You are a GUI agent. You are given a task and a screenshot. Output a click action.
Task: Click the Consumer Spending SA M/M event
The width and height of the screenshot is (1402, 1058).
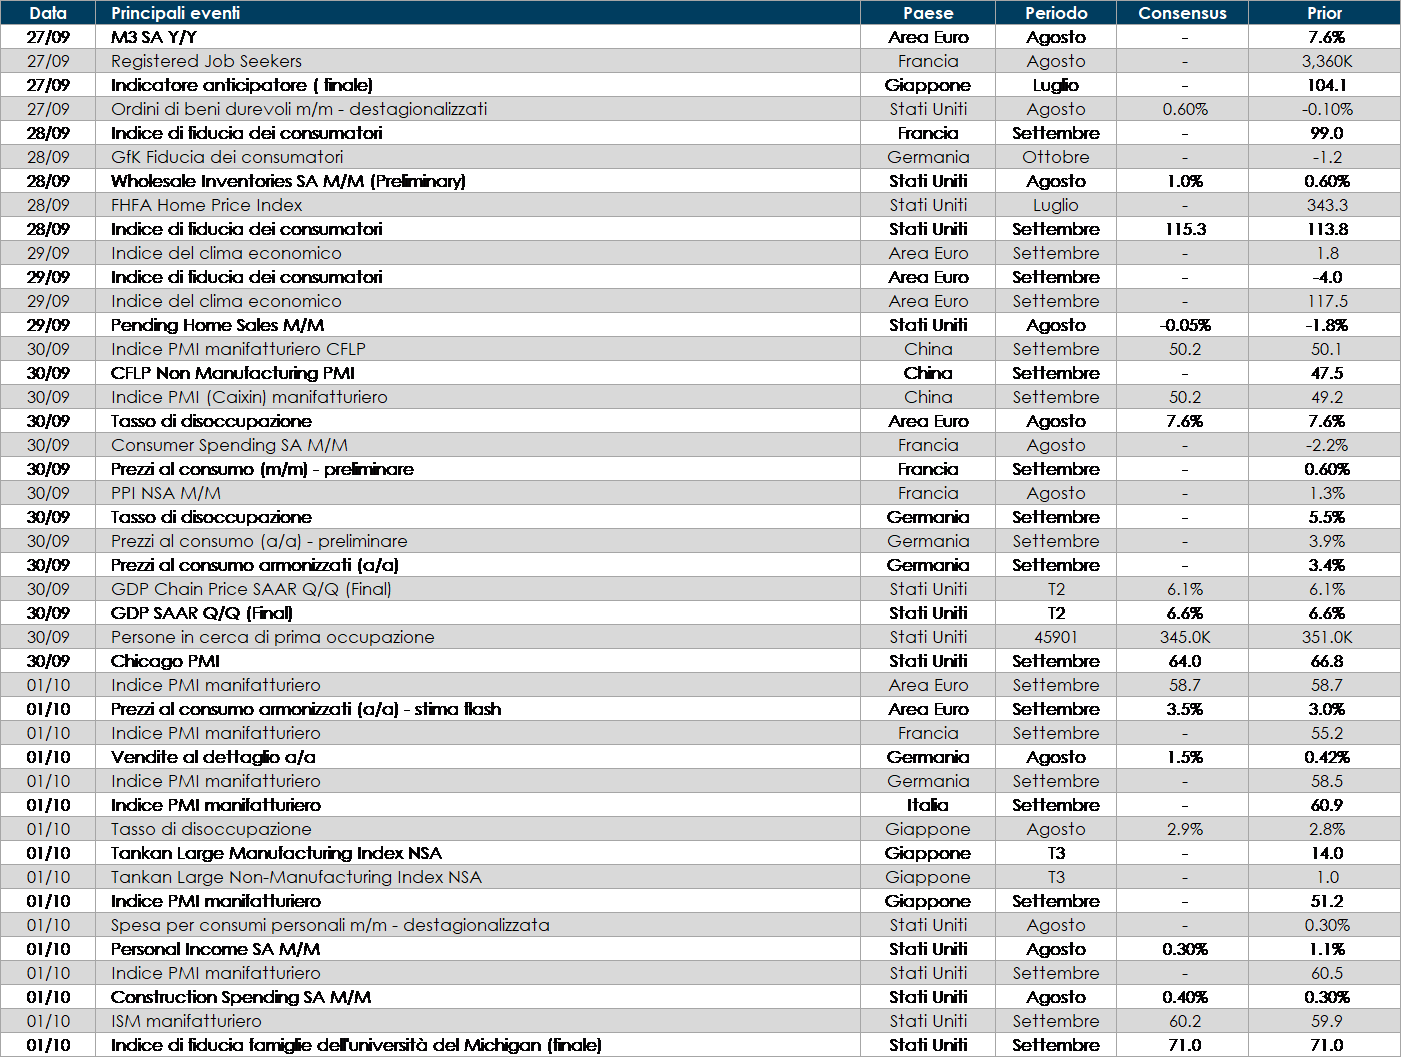tap(229, 445)
